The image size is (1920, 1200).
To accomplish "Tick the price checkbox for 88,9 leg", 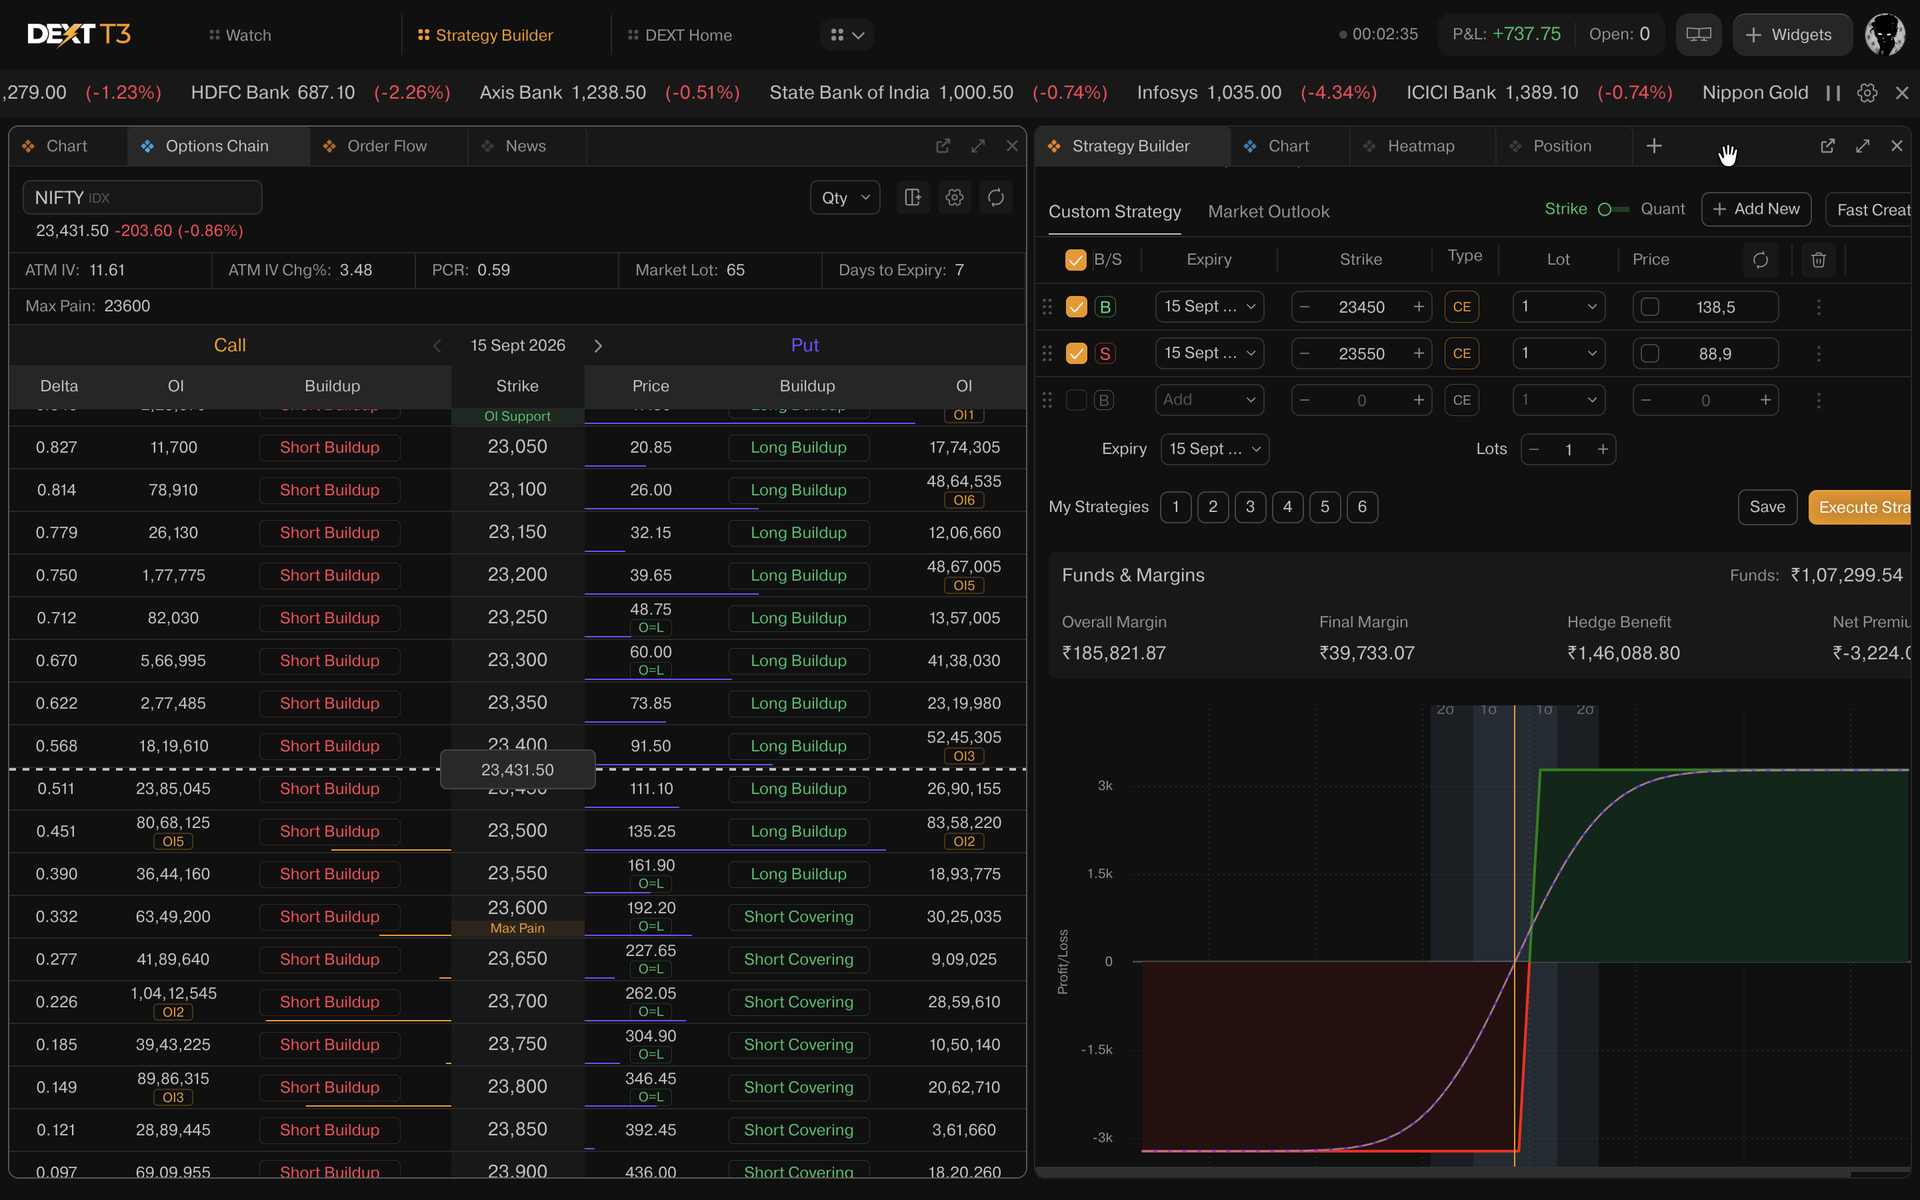I will pyautogui.click(x=1650, y=354).
